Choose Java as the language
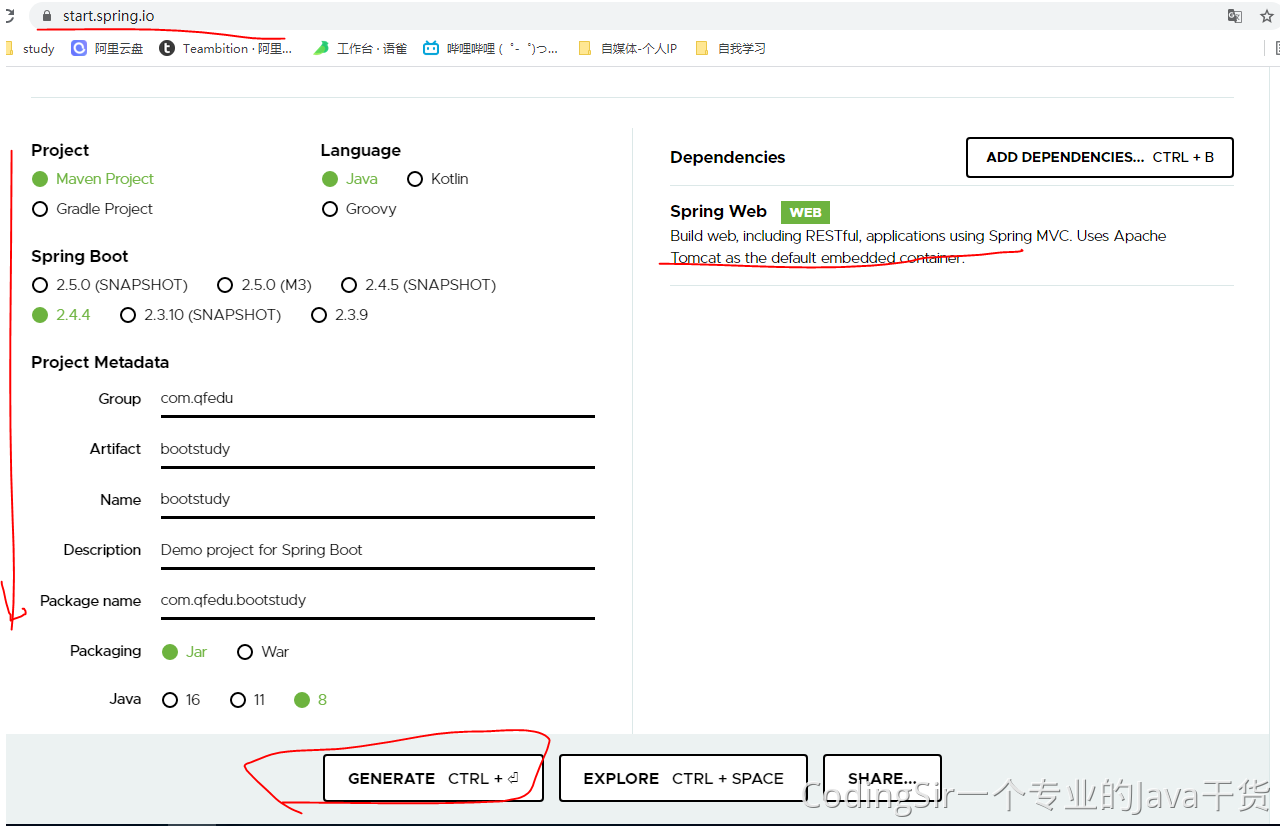This screenshot has width=1280, height=826. pos(350,179)
